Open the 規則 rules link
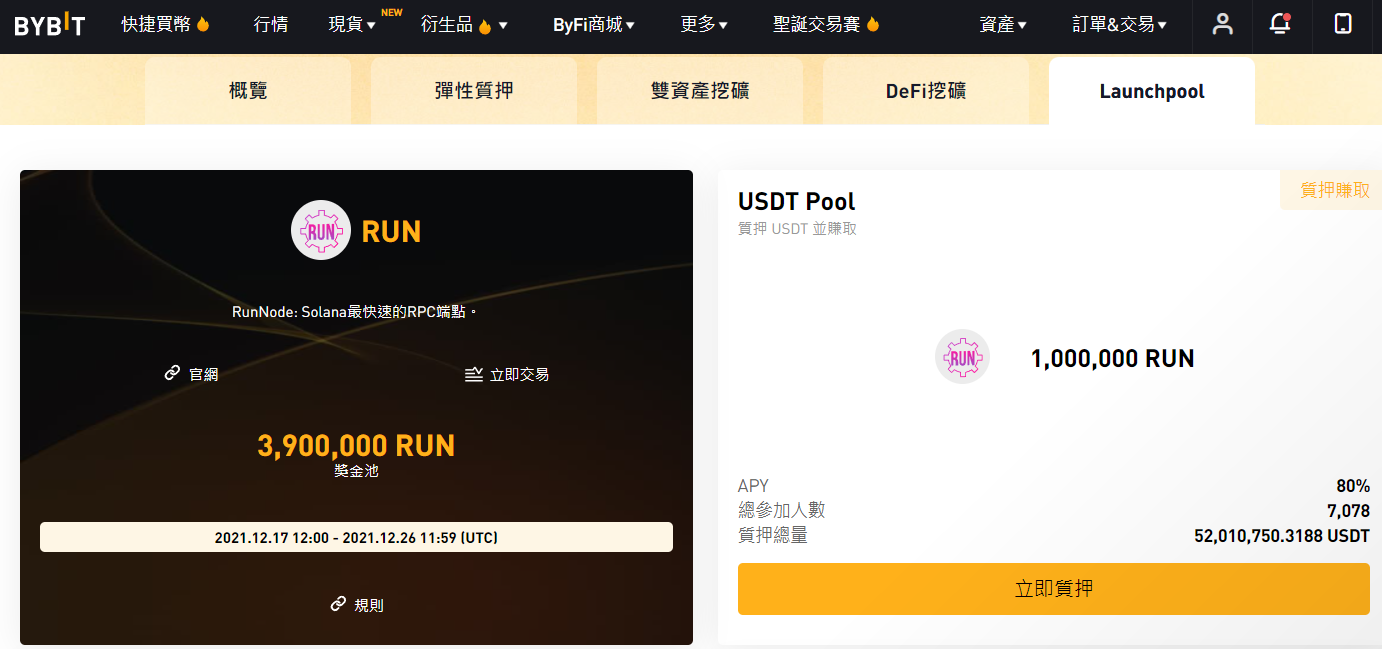Image resolution: width=1382 pixels, height=649 pixels. pos(369,605)
